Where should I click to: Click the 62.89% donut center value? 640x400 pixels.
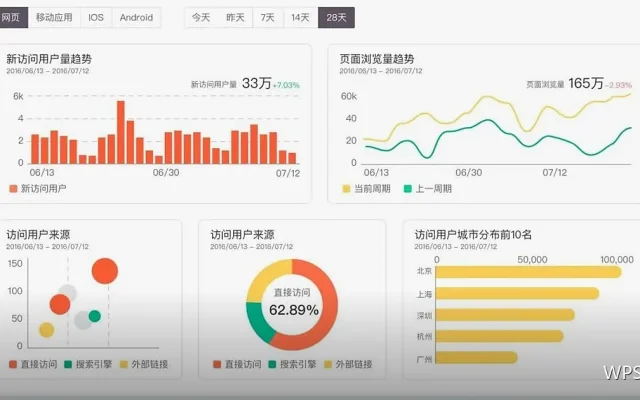[294, 310]
